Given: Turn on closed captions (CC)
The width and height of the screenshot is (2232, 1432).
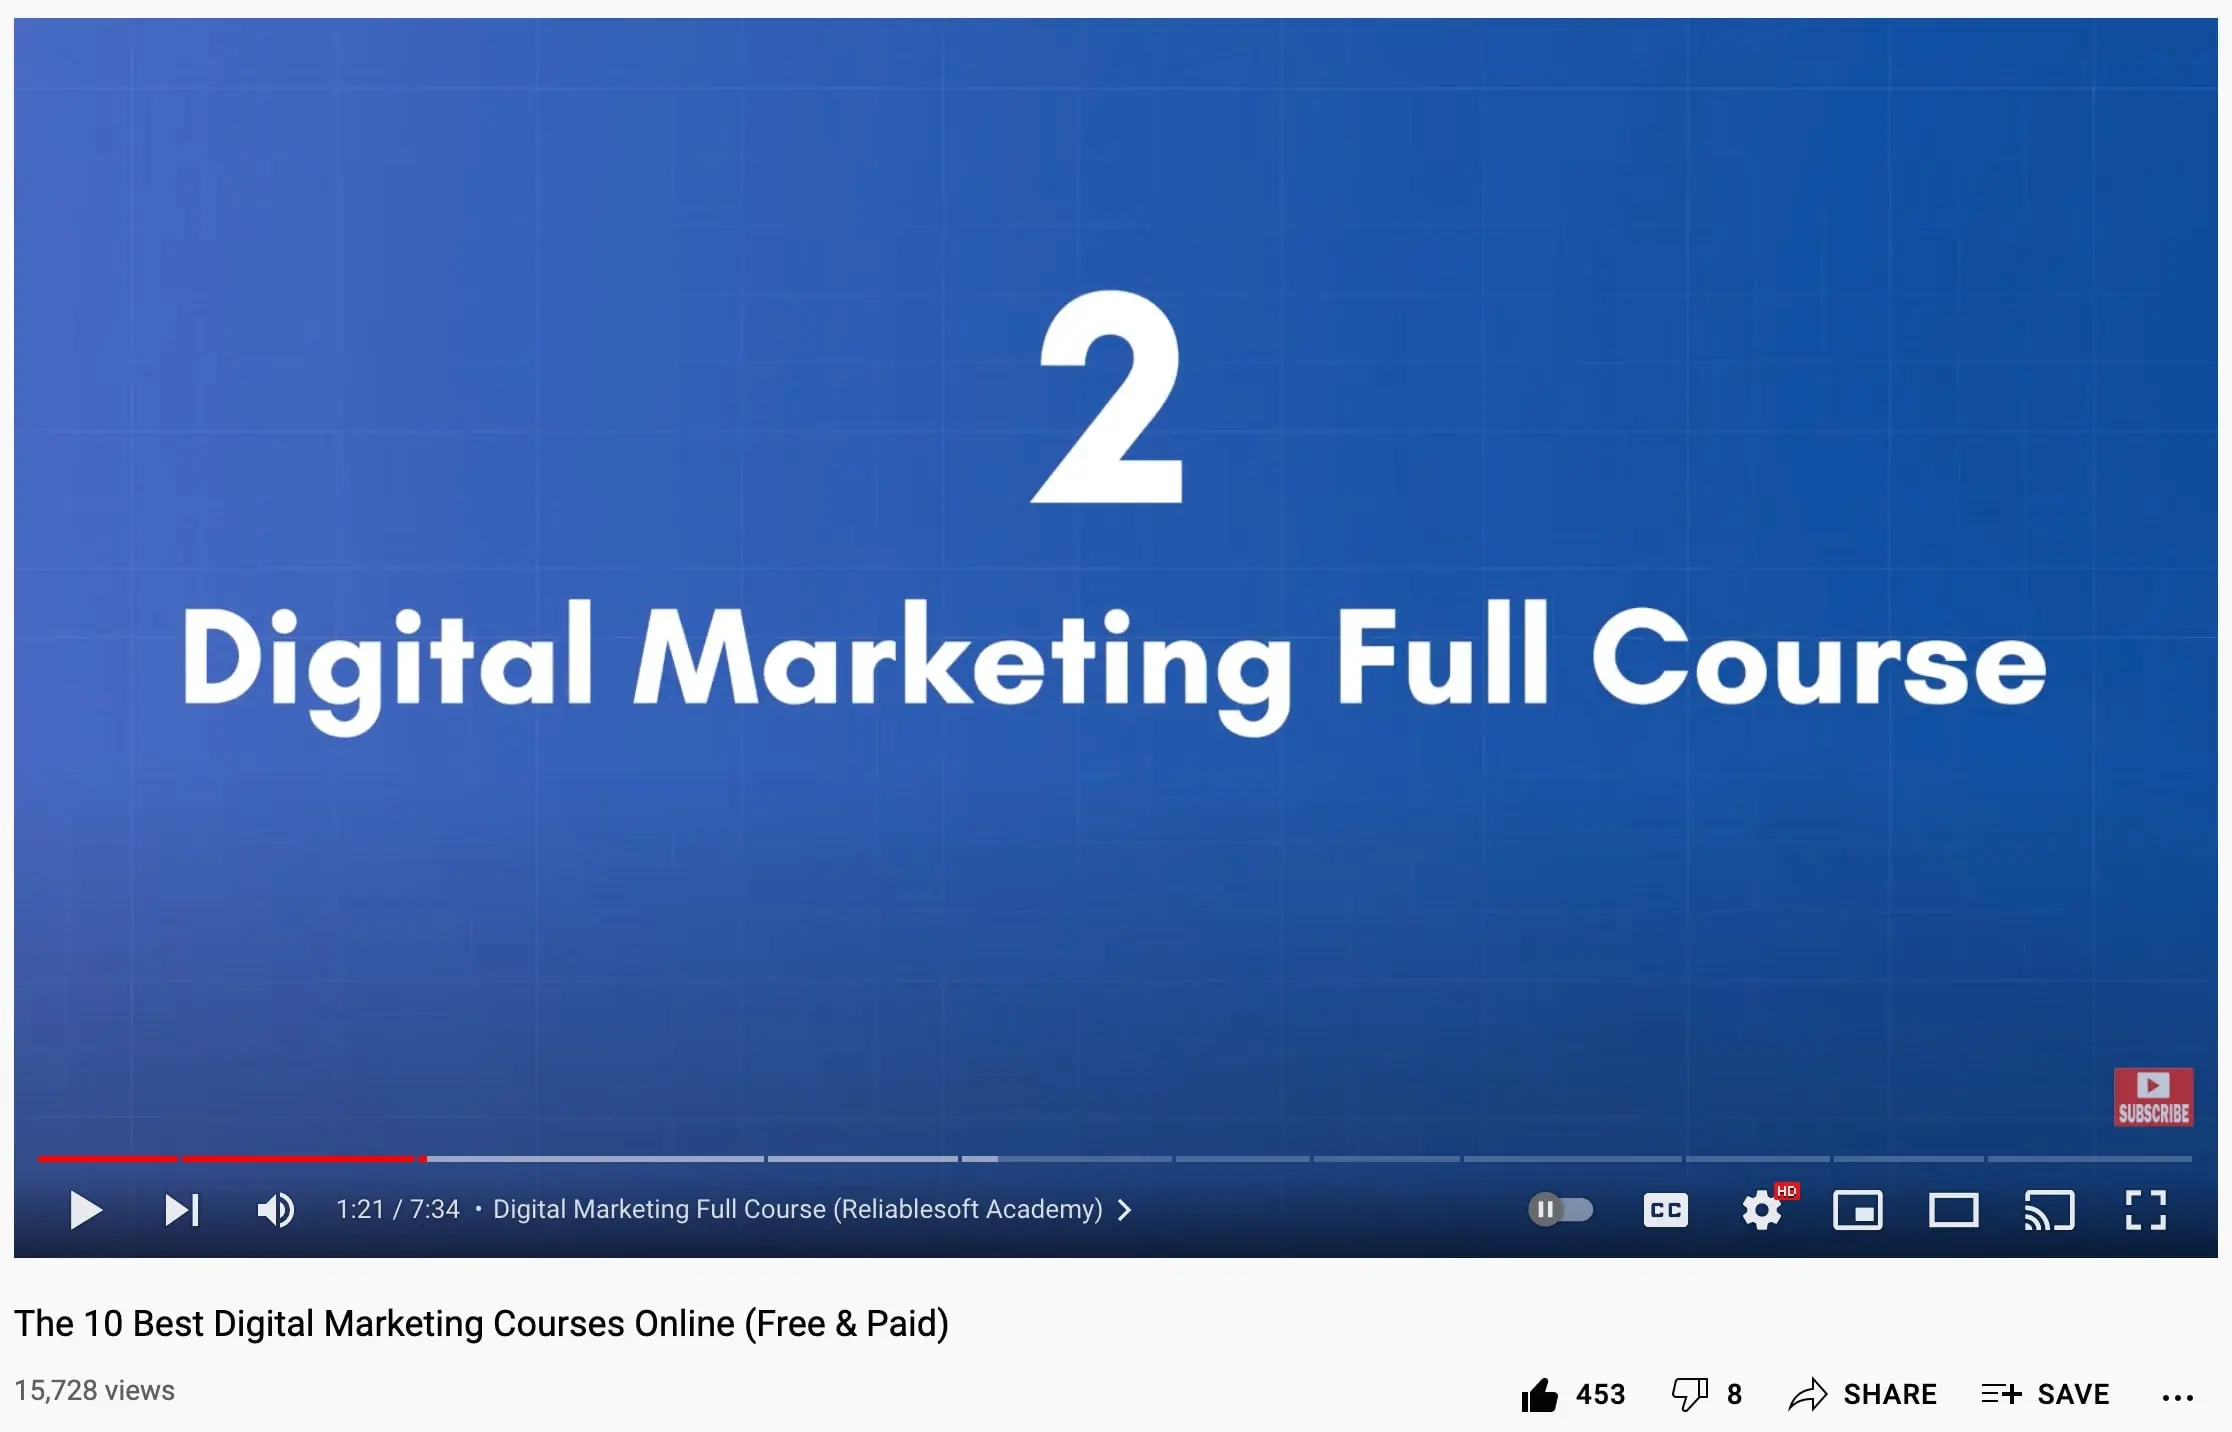Looking at the screenshot, I should [x=1665, y=1210].
